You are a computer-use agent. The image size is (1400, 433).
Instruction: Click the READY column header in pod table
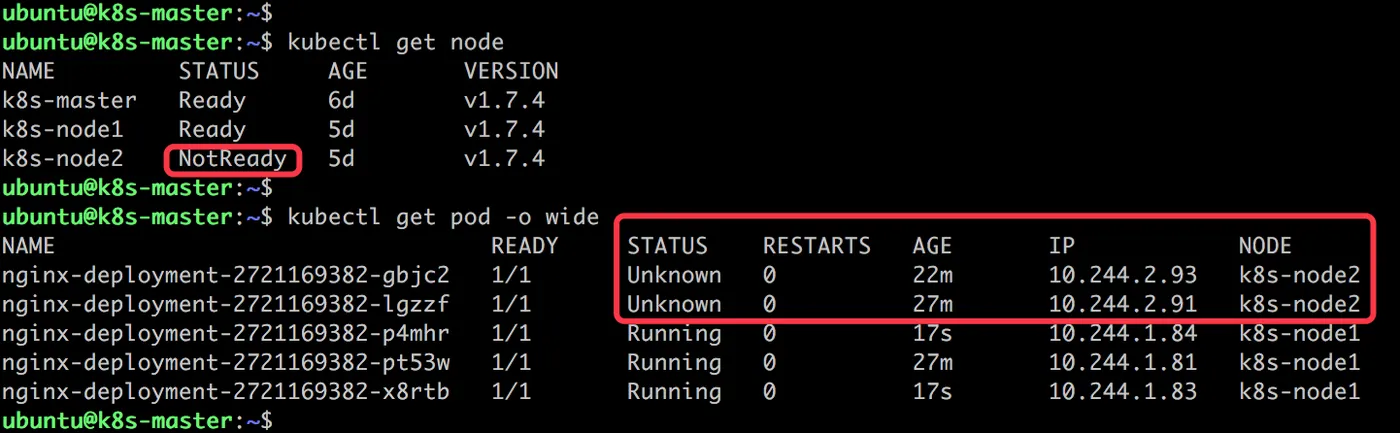click(524, 246)
